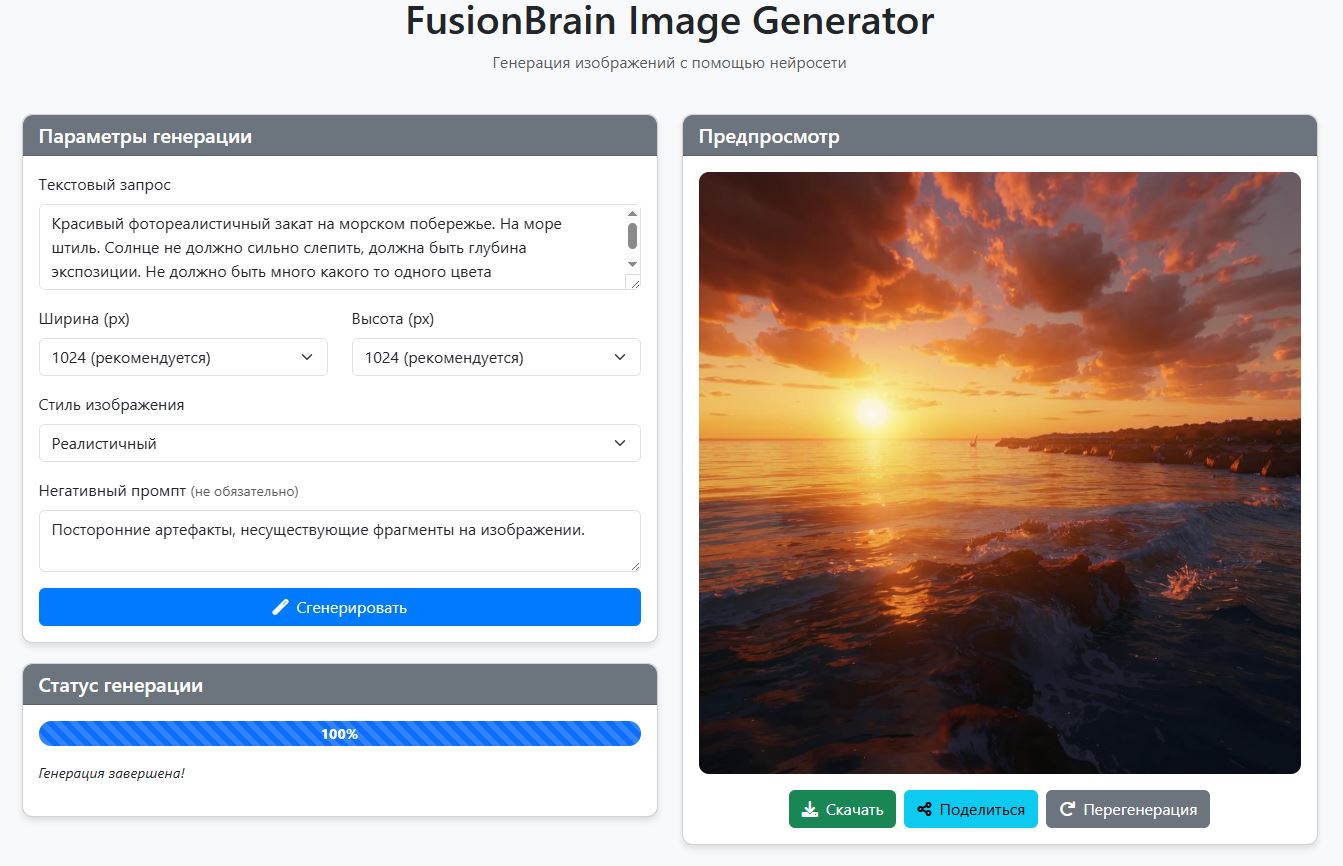Click the pencil icon on the Сгенерировать button
The height and width of the screenshot is (866, 1343).
click(280, 607)
